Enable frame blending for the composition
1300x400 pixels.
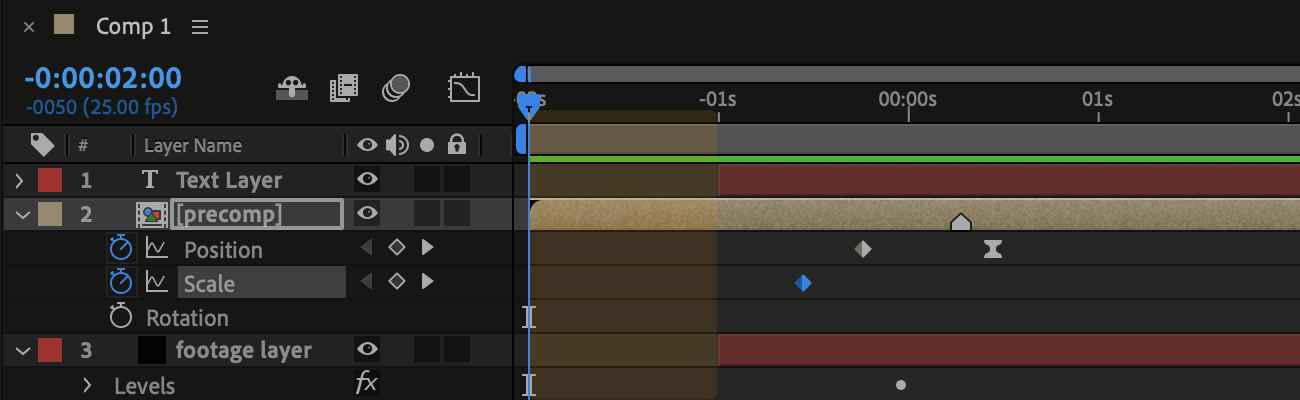coord(344,89)
